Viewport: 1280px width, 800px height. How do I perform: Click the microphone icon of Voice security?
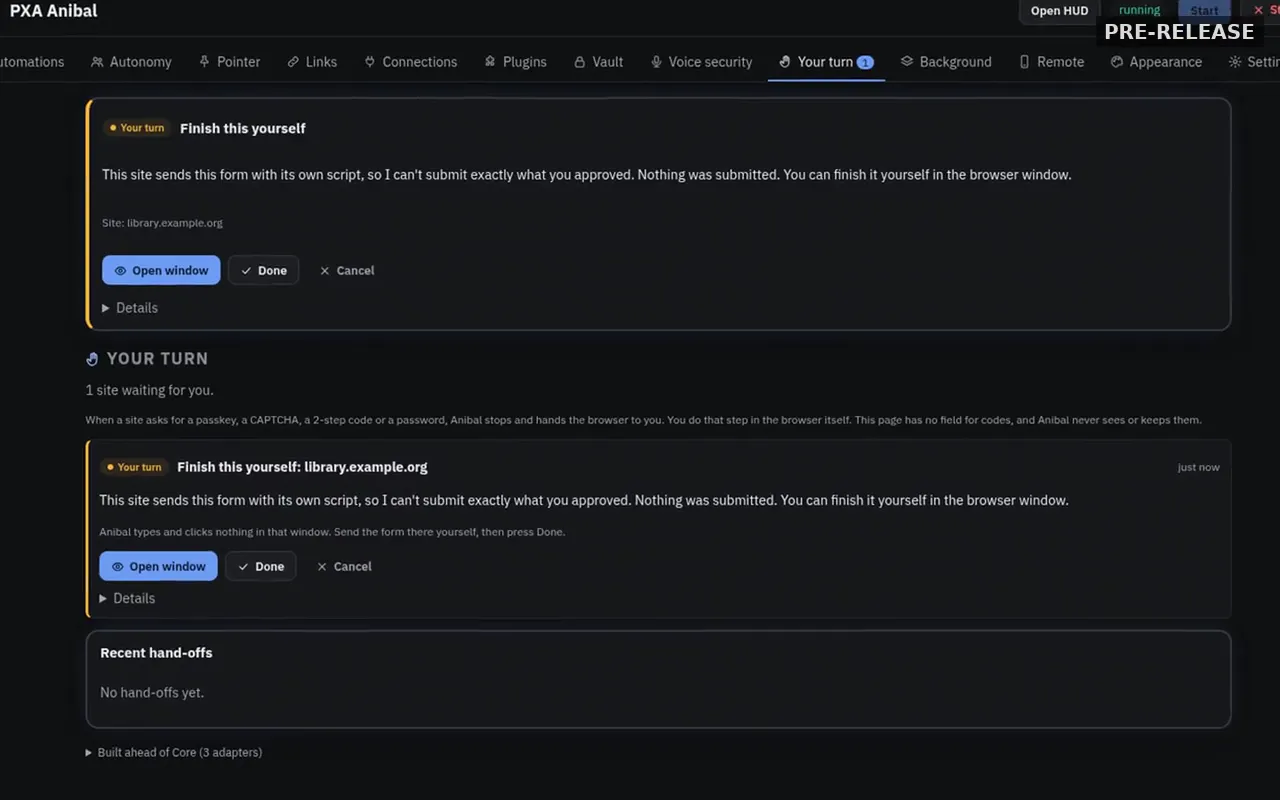pyautogui.click(x=656, y=62)
